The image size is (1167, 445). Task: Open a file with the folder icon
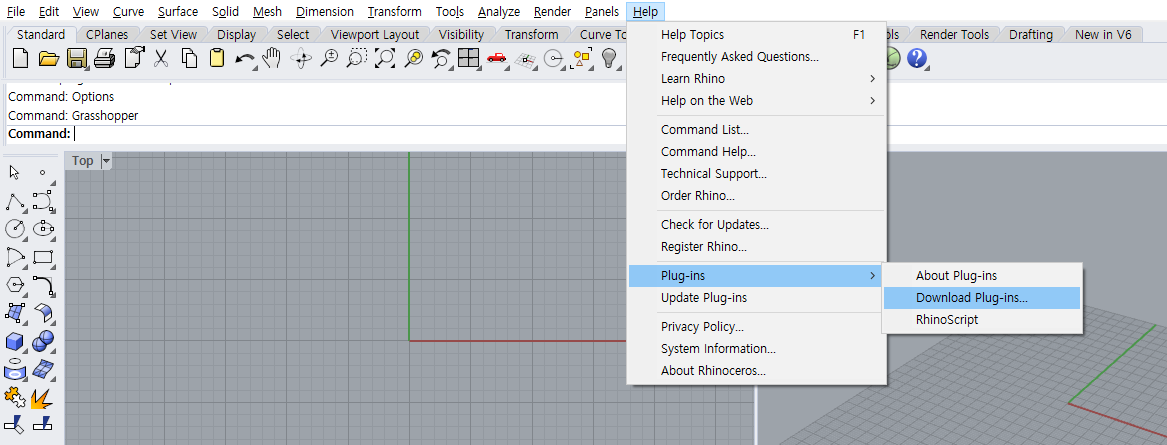(48, 58)
